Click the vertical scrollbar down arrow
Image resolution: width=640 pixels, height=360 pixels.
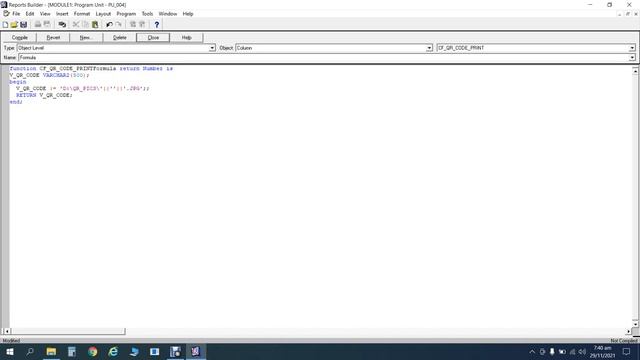(x=635, y=323)
